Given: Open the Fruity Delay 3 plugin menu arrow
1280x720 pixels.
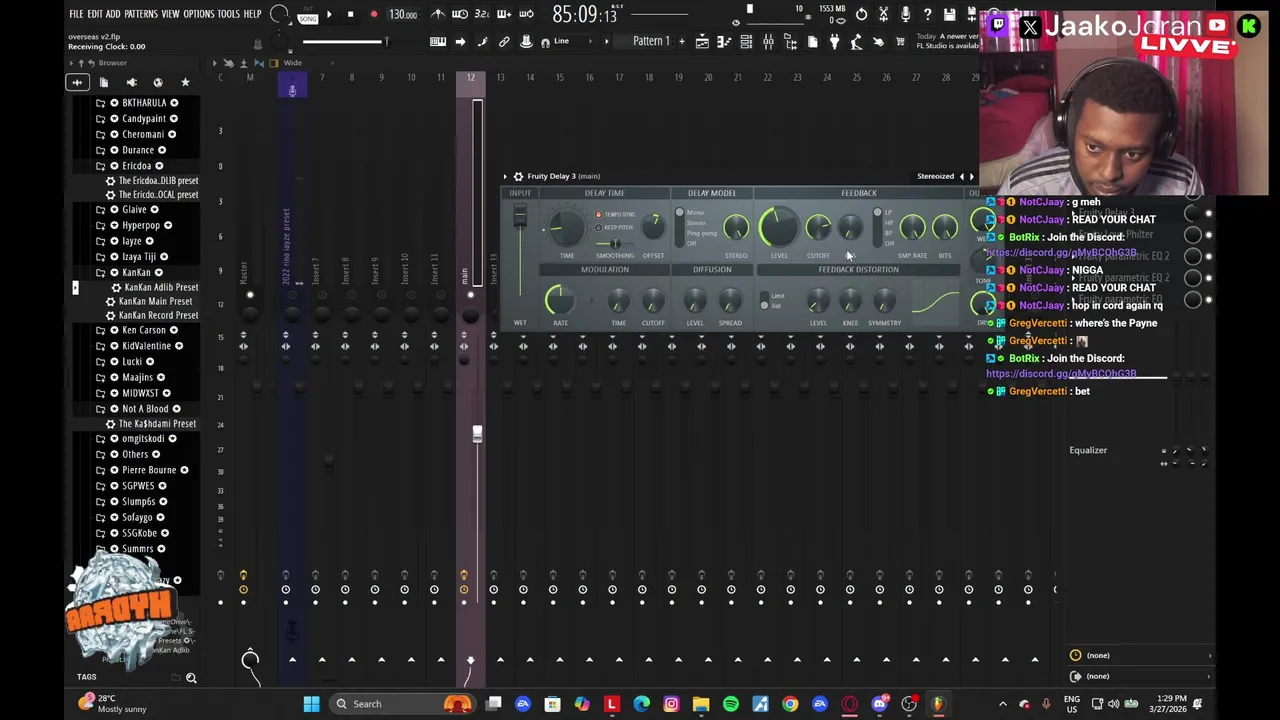Looking at the screenshot, I should pyautogui.click(x=505, y=176).
